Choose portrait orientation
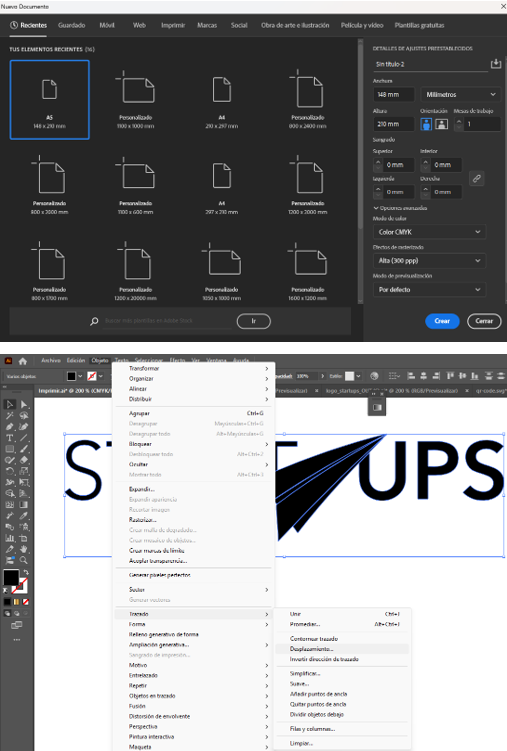 [x=426, y=124]
